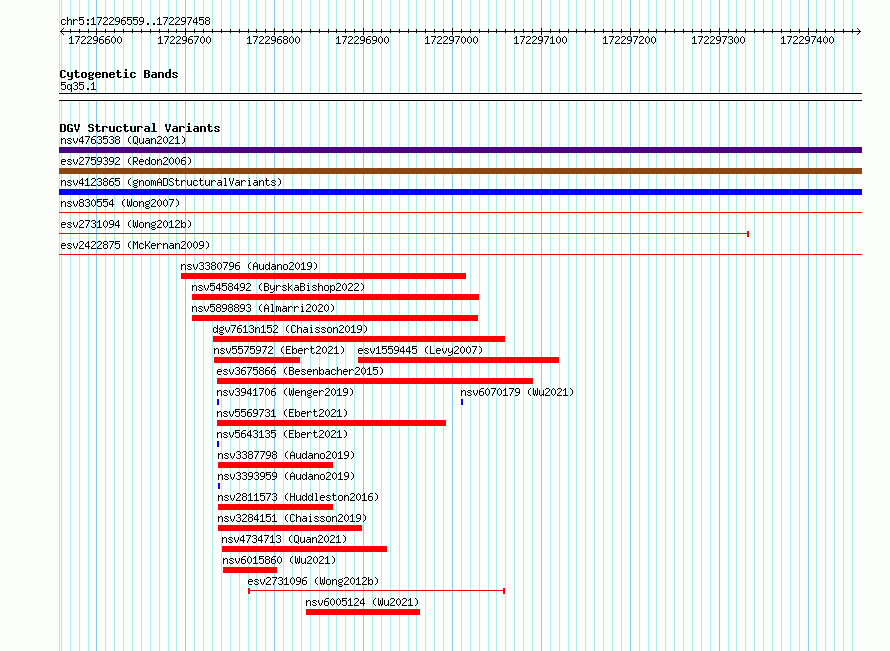This screenshot has height=651, width=890.
Task: Select the red bar under nsv2811573
Action: (x=275, y=507)
